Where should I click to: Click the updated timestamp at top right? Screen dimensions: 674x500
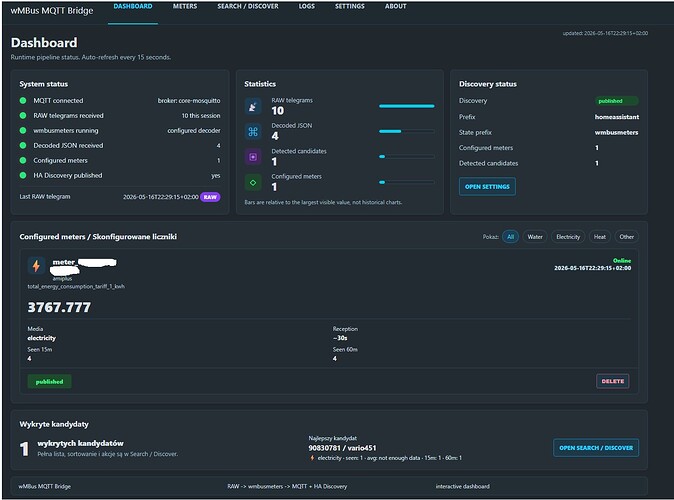(605, 33)
